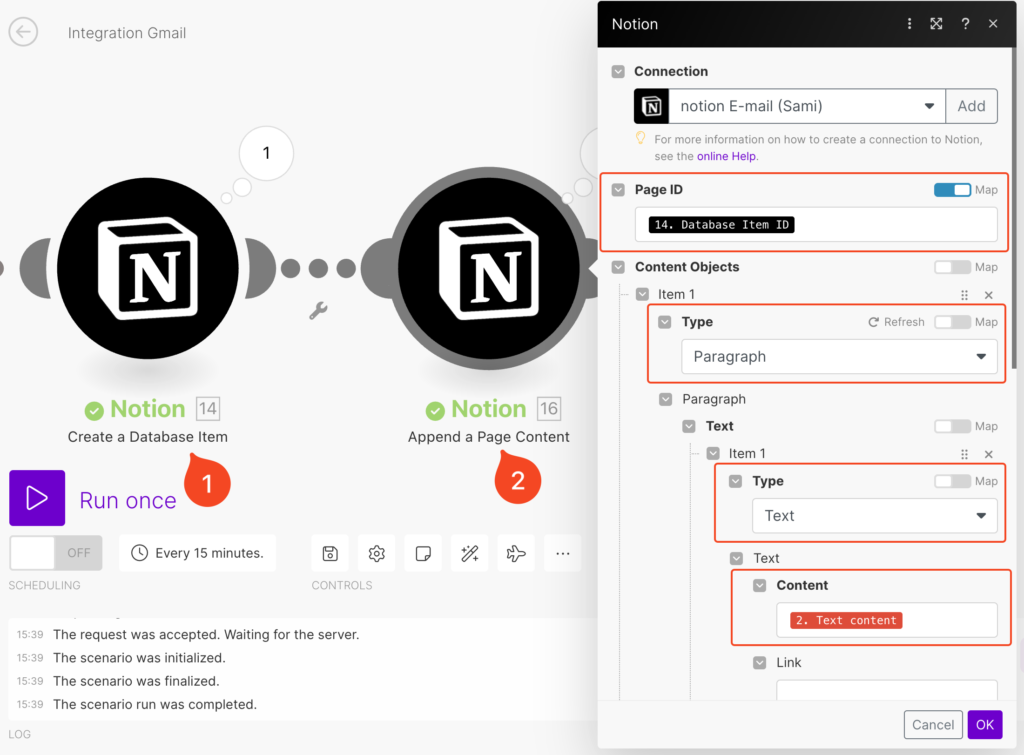Screen dimensions: 1024x755
Task: Close the Notion panel
Action: click(993, 24)
